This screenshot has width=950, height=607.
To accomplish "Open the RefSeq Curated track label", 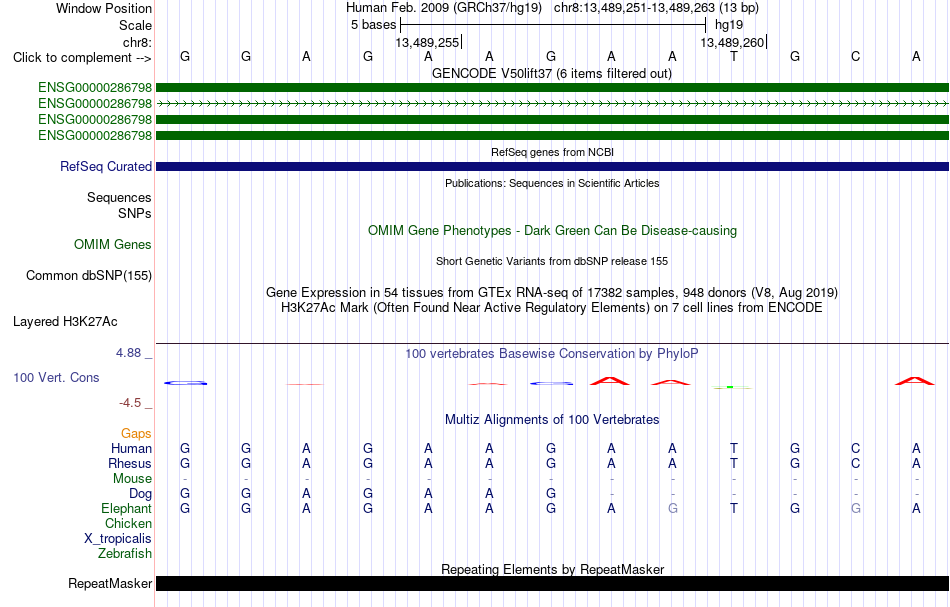I will 106,166.
